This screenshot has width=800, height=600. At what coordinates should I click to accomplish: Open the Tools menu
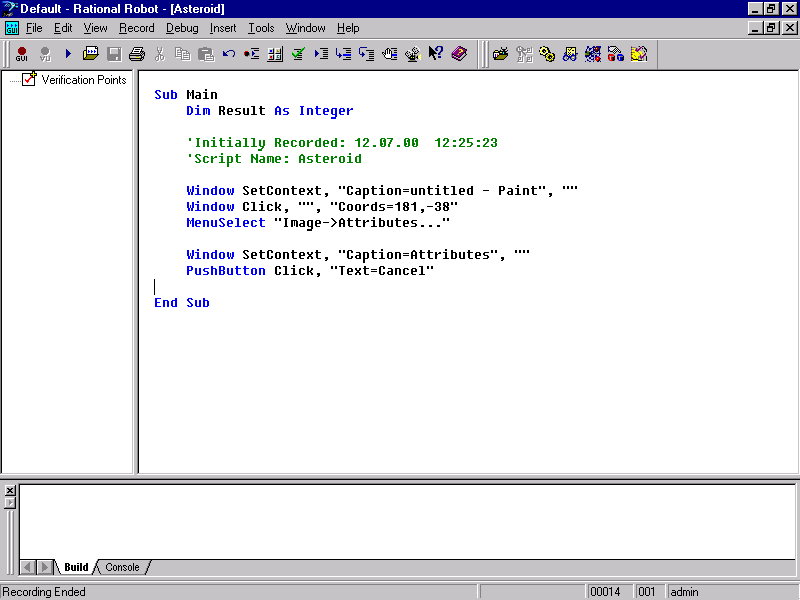click(261, 28)
